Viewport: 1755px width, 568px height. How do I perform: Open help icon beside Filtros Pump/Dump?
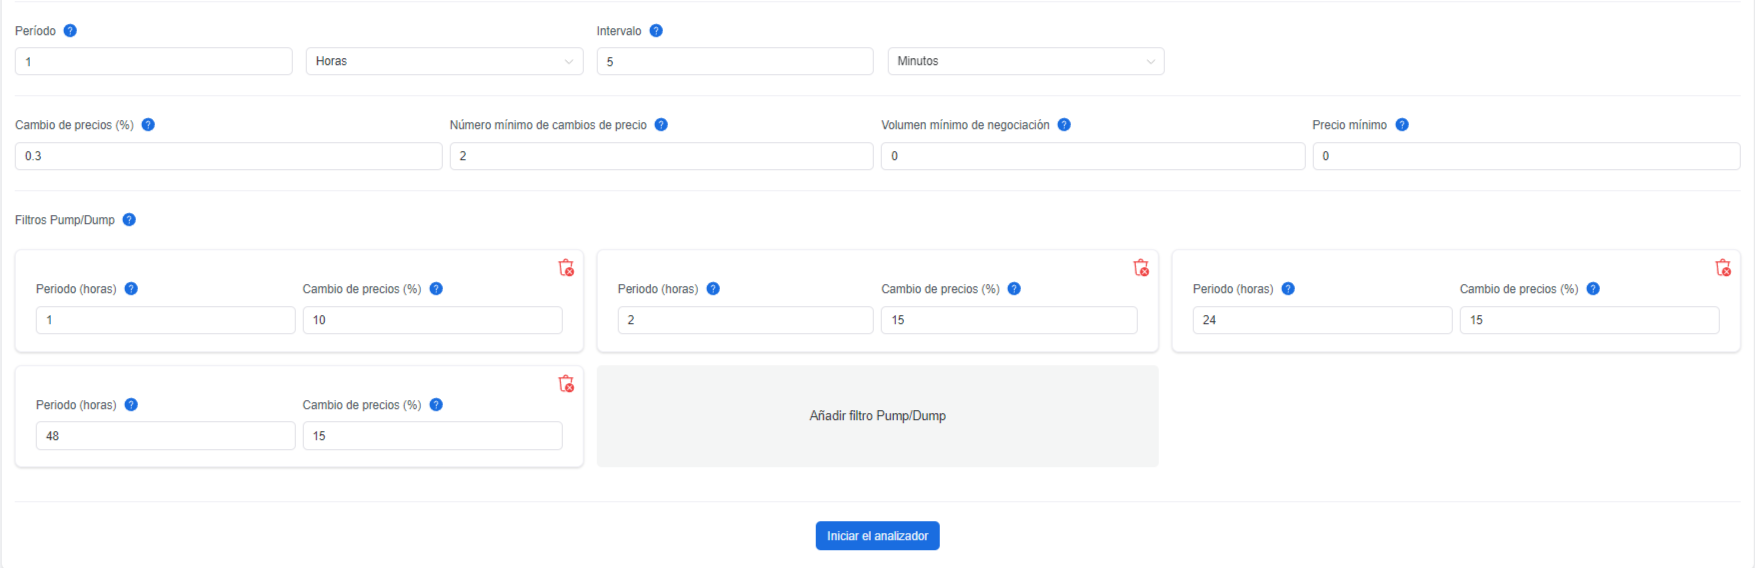click(129, 220)
